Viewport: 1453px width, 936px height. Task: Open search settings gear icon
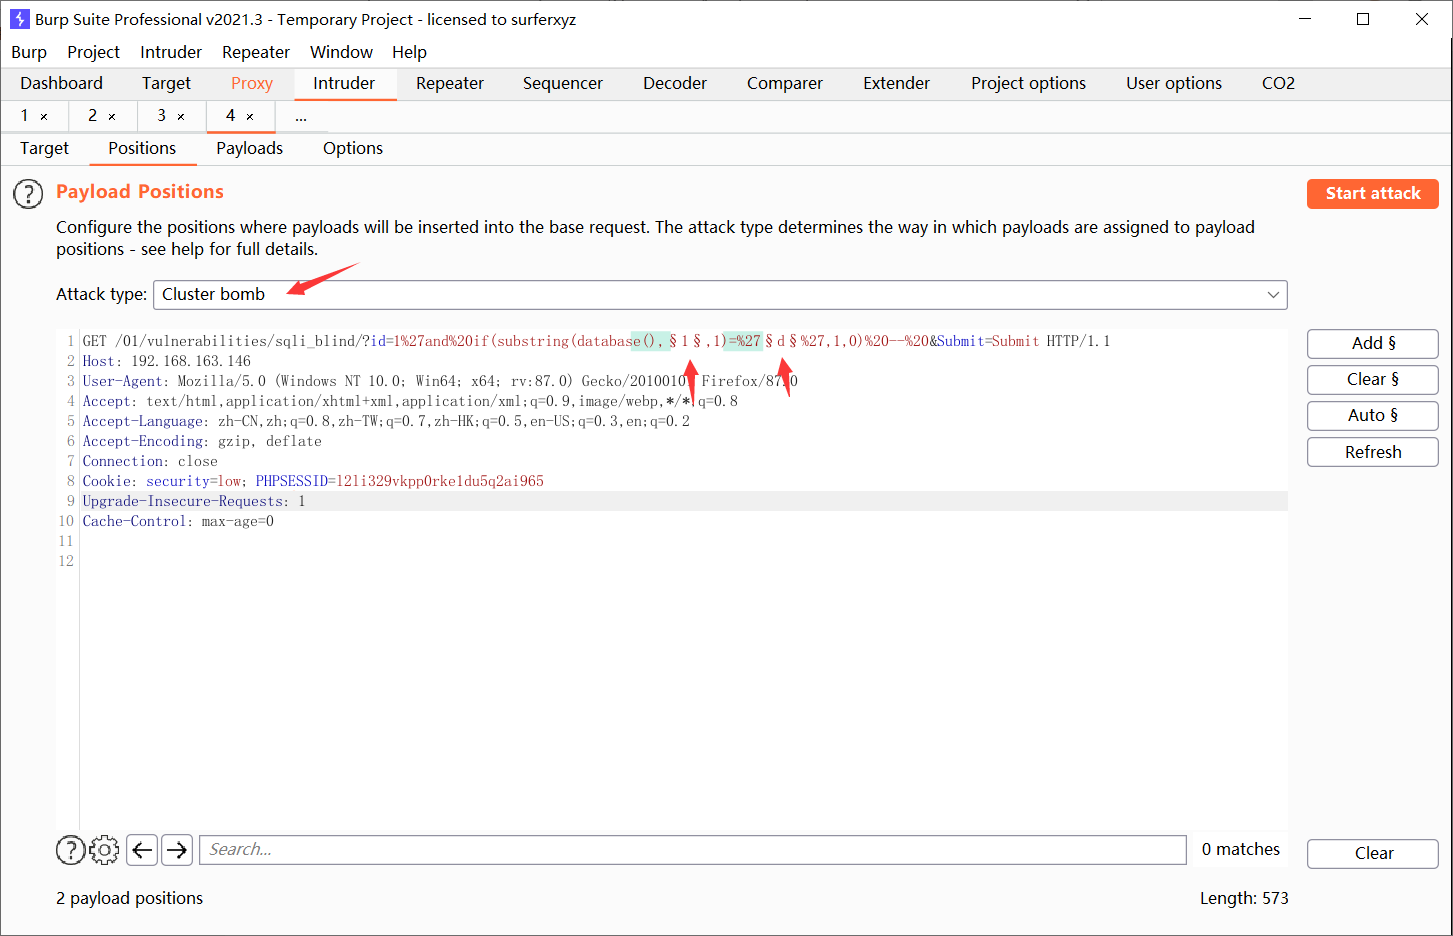point(104,850)
